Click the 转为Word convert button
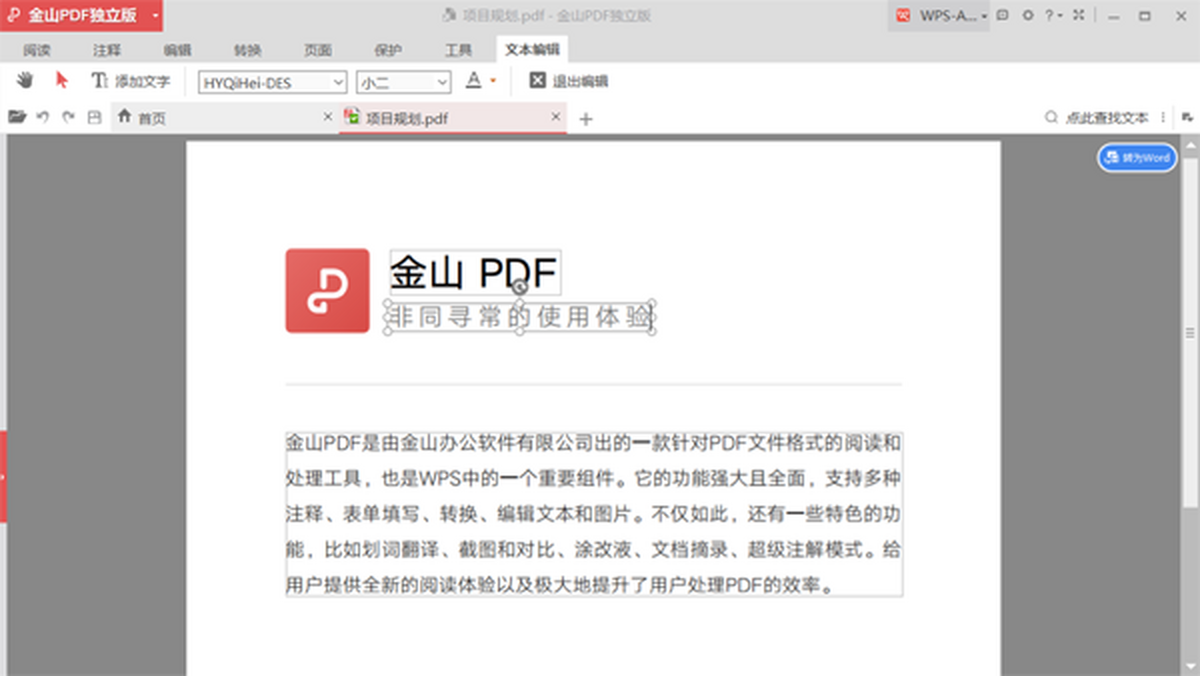The height and width of the screenshot is (676, 1200). (1137, 158)
